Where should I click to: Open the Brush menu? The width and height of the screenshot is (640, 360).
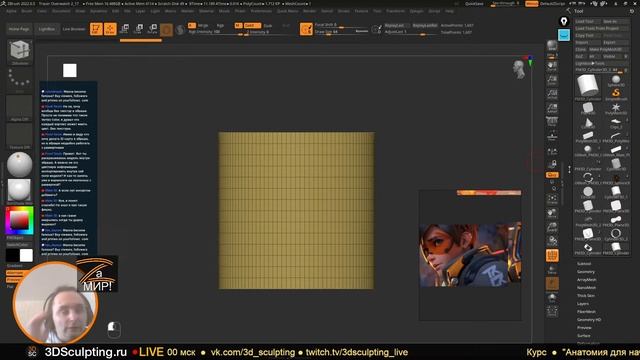point(27,11)
